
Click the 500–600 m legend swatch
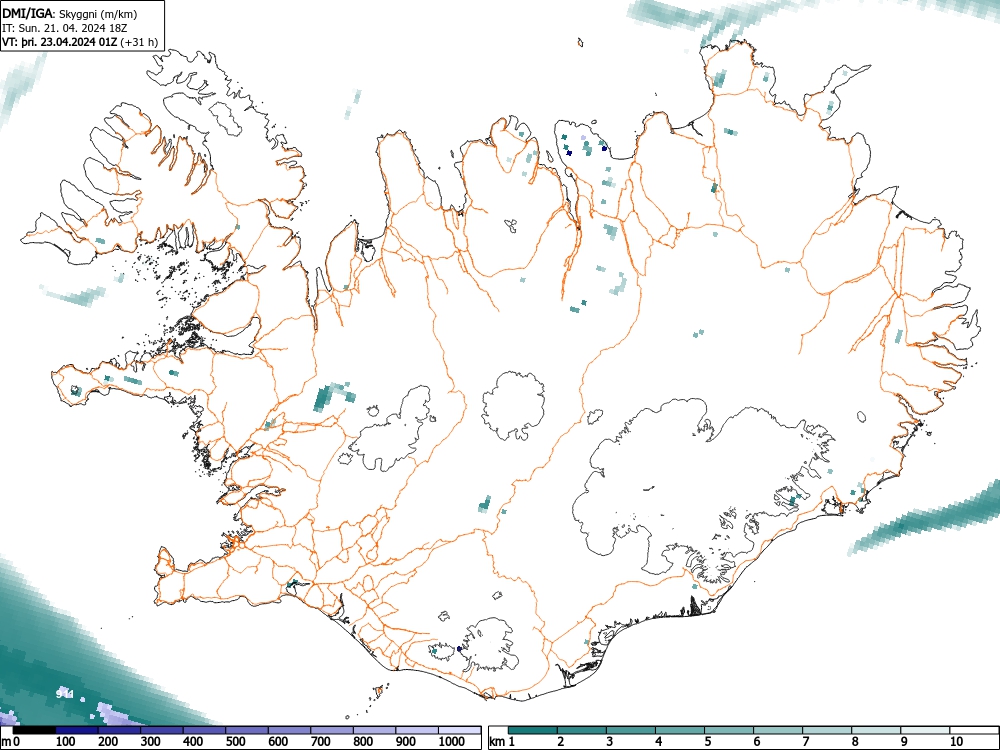247,730
